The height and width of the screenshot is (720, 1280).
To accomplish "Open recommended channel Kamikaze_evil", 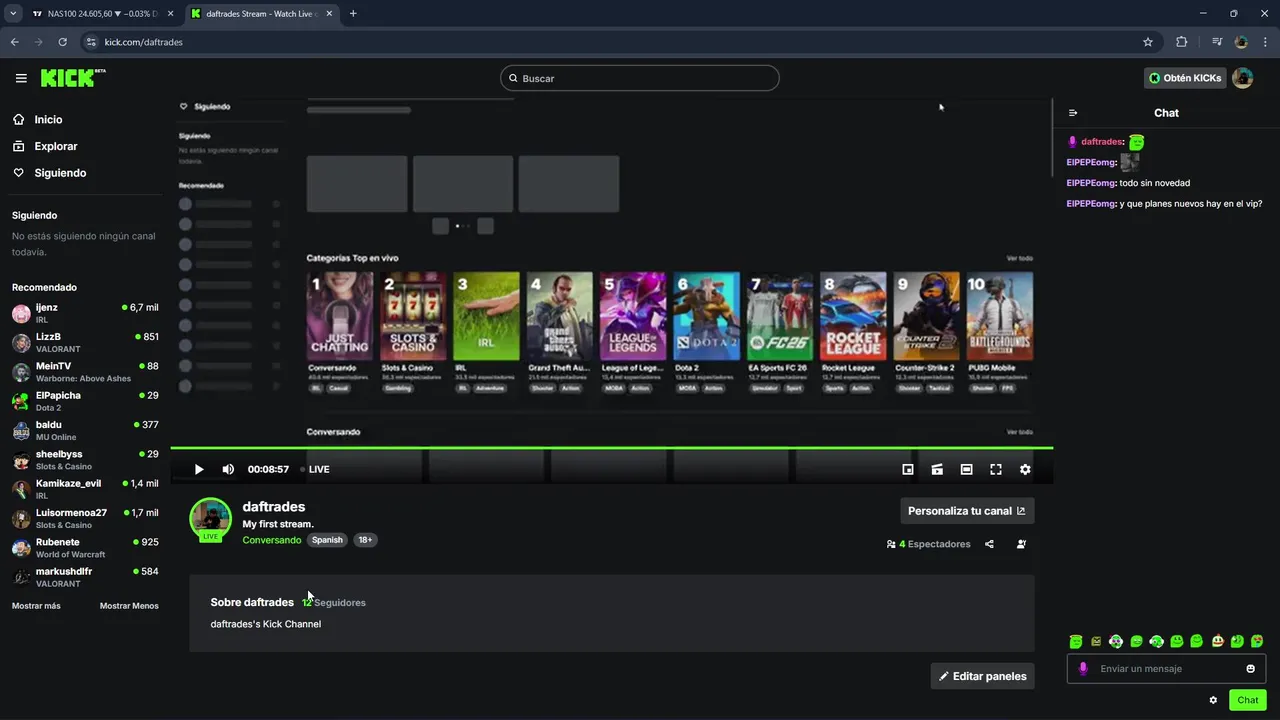I will point(85,489).
